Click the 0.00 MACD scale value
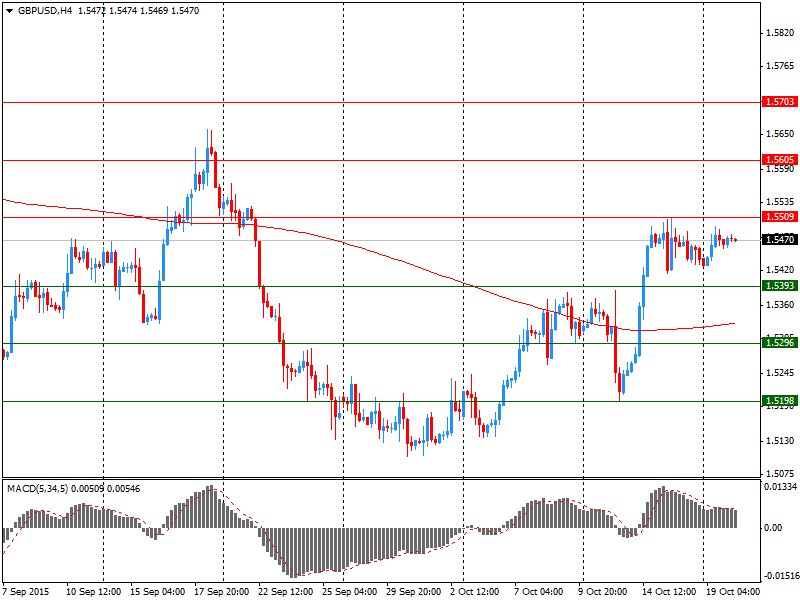The width and height of the screenshot is (800, 600). (x=773, y=528)
